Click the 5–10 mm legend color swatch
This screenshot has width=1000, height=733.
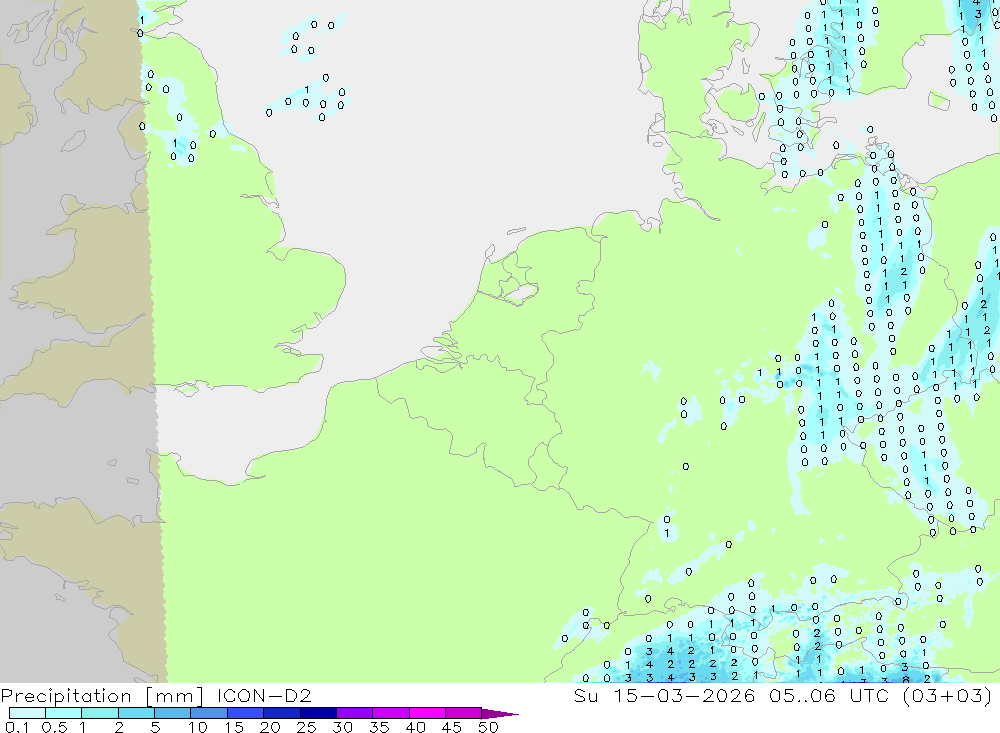pos(173,713)
